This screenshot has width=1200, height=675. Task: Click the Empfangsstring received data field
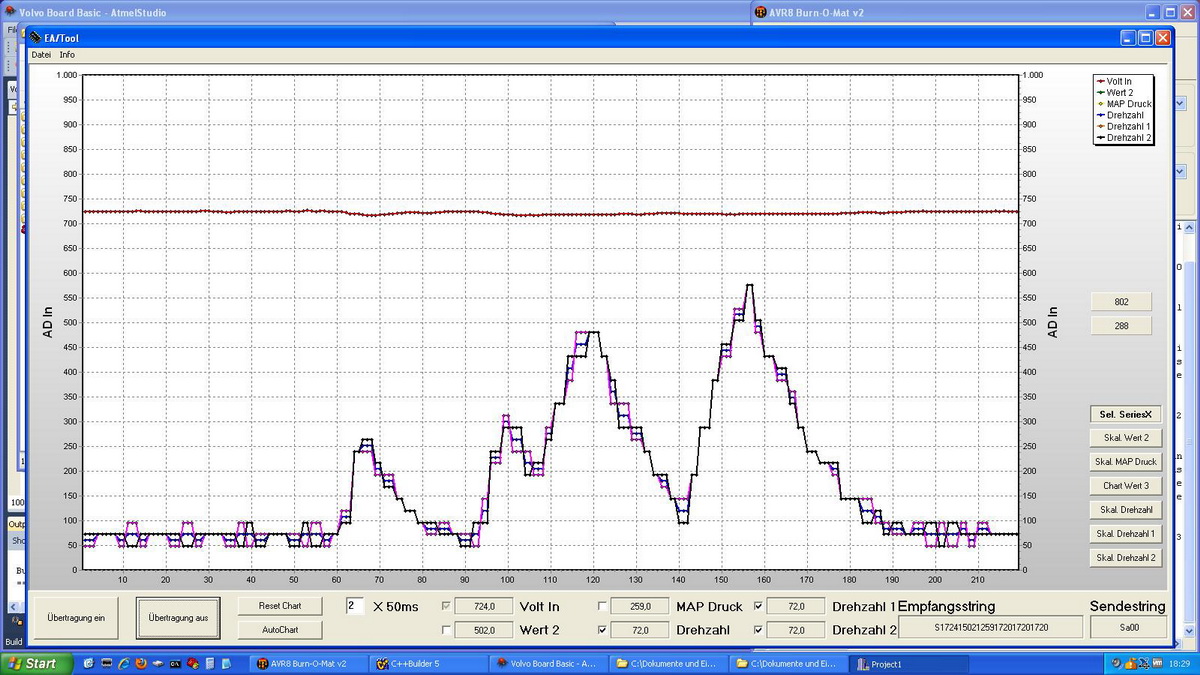click(x=990, y=627)
